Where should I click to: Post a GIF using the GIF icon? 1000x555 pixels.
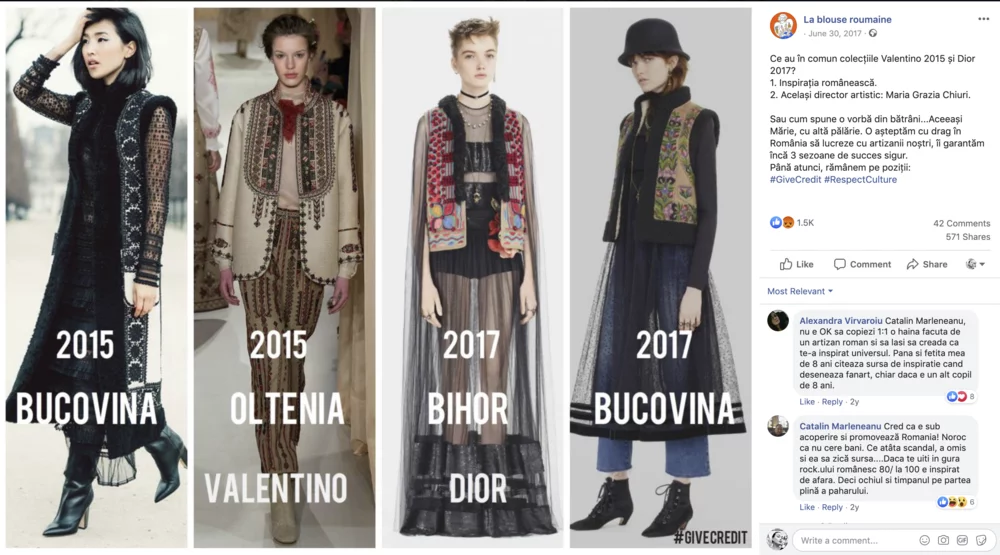(x=962, y=540)
